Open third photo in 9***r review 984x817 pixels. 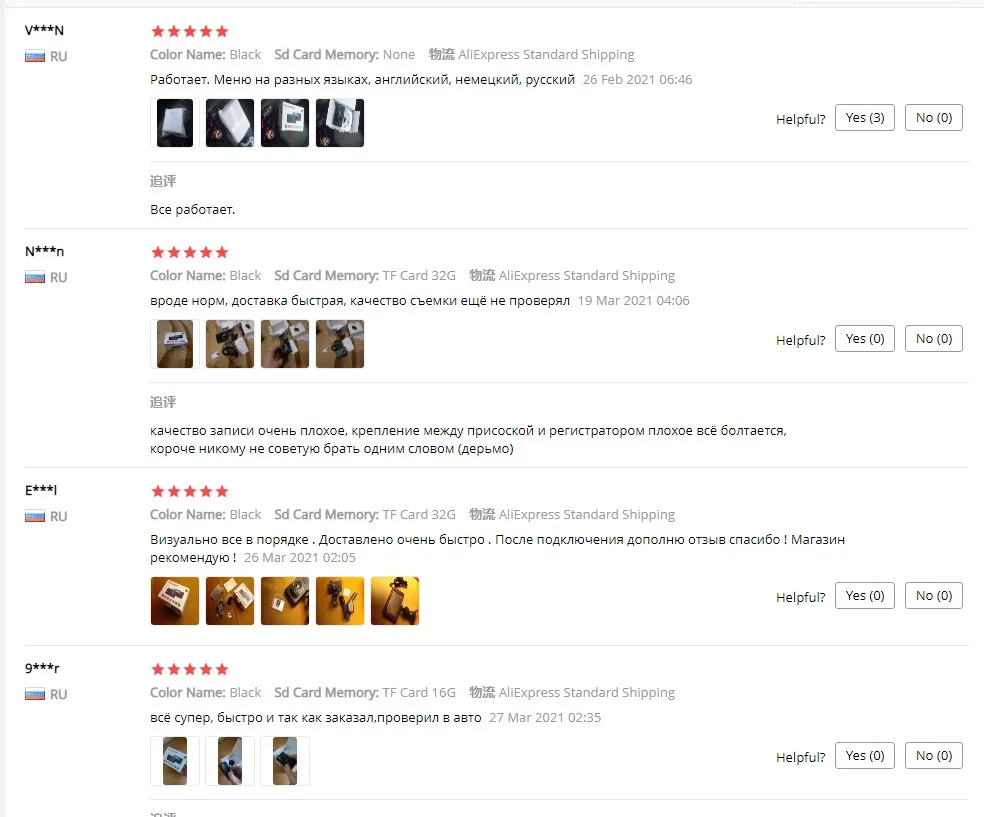pos(285,761)
